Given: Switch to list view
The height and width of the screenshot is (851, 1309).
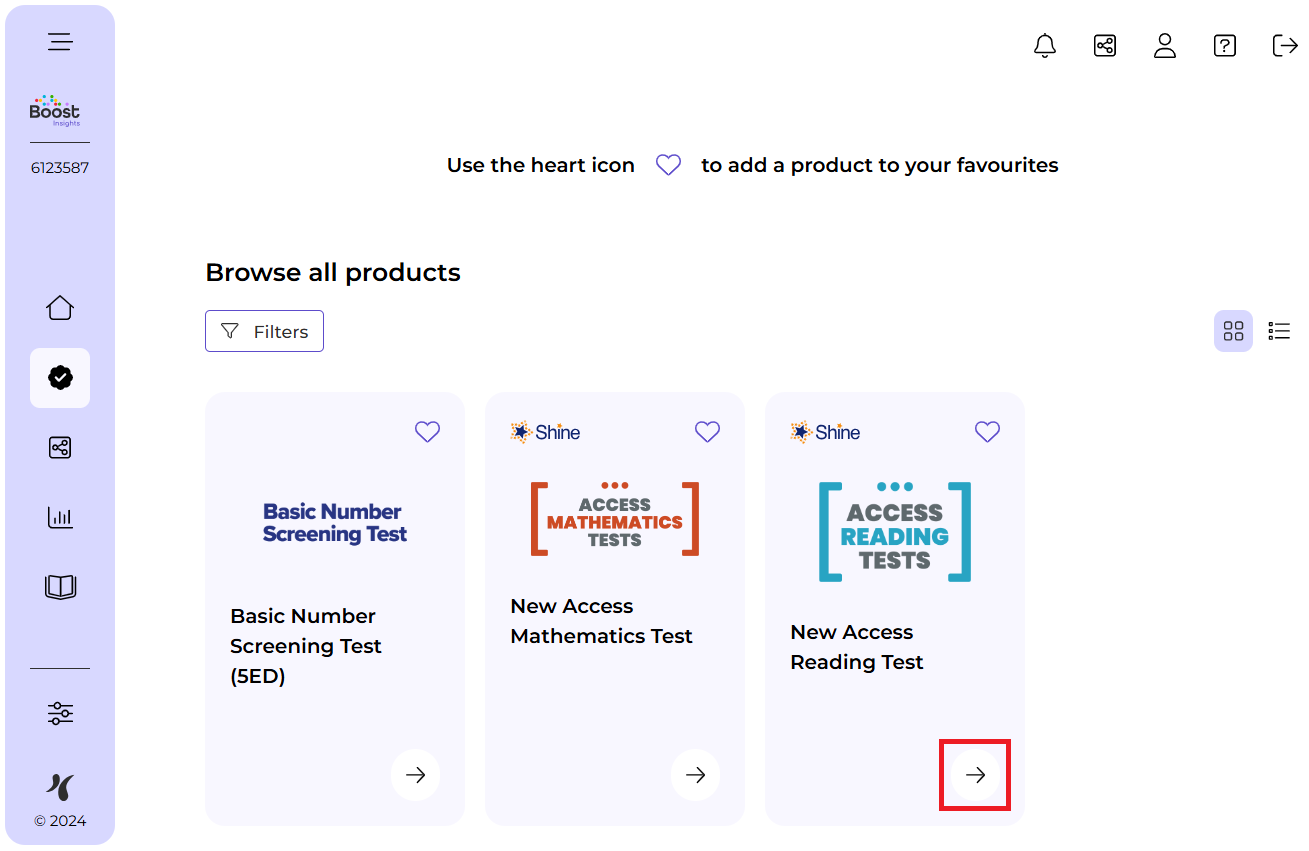Looking at the screenshot, I should (1279, 331).
